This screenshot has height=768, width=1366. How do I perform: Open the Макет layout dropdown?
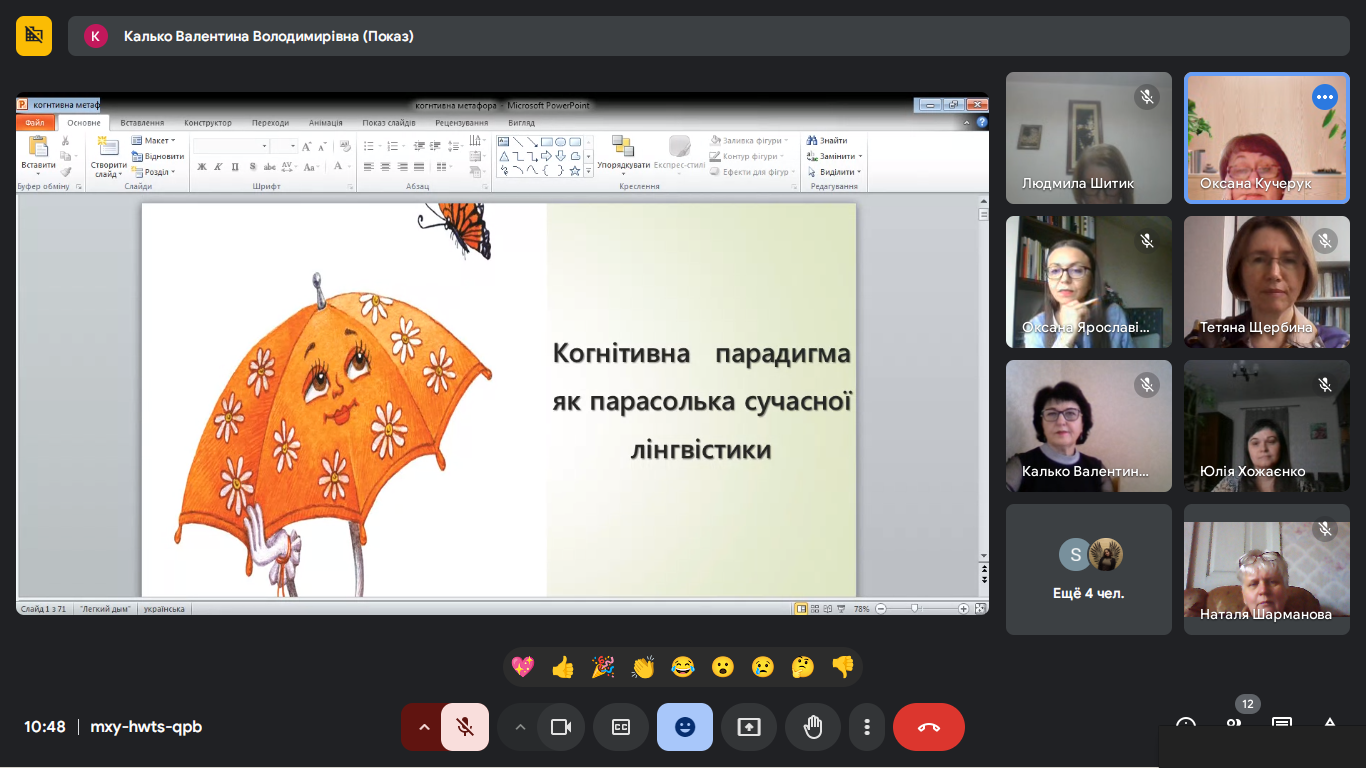153,141
